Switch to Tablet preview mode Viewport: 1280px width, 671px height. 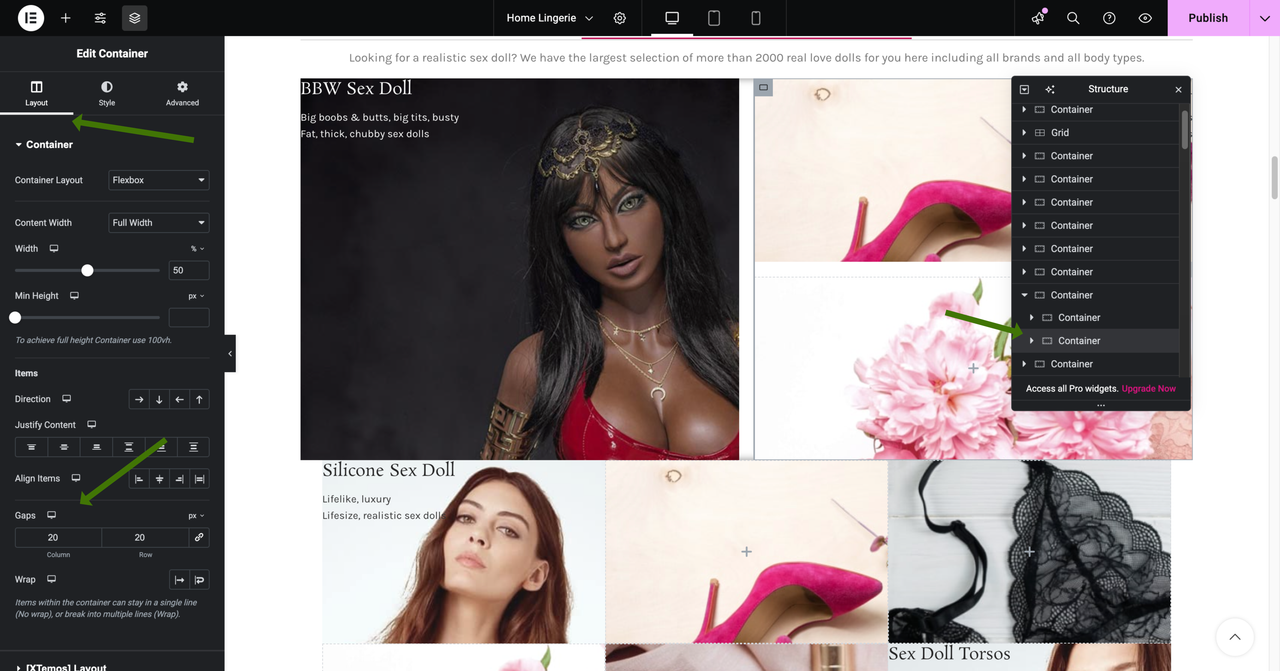pyautogui.click(x=714, y=18)
